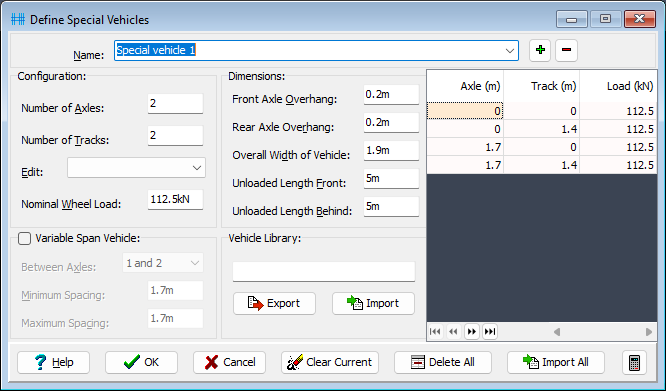Export vehicle to library
Image resolution: width=666 pixels, height=391 pixels.
[274, 304]
